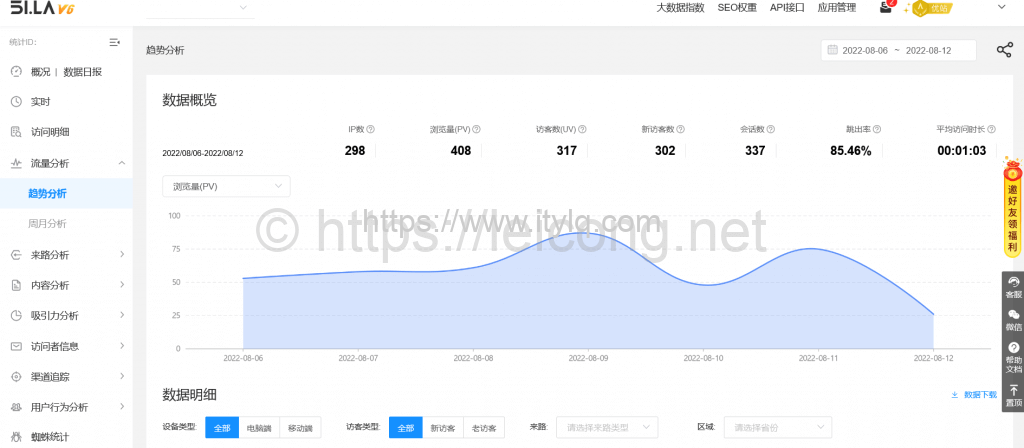Click the help icon beside 会话数
Viewport: 1024px width, 448px height.
[771, 129]
